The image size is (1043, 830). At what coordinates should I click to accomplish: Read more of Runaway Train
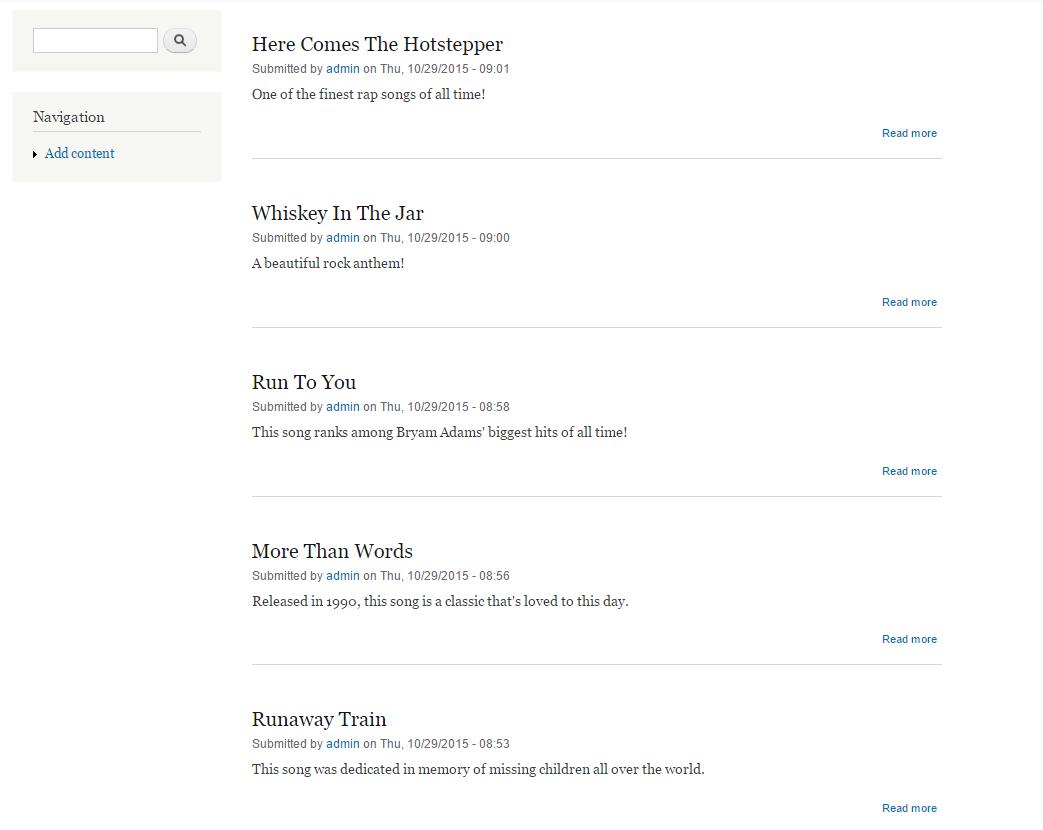click(909, 808)
